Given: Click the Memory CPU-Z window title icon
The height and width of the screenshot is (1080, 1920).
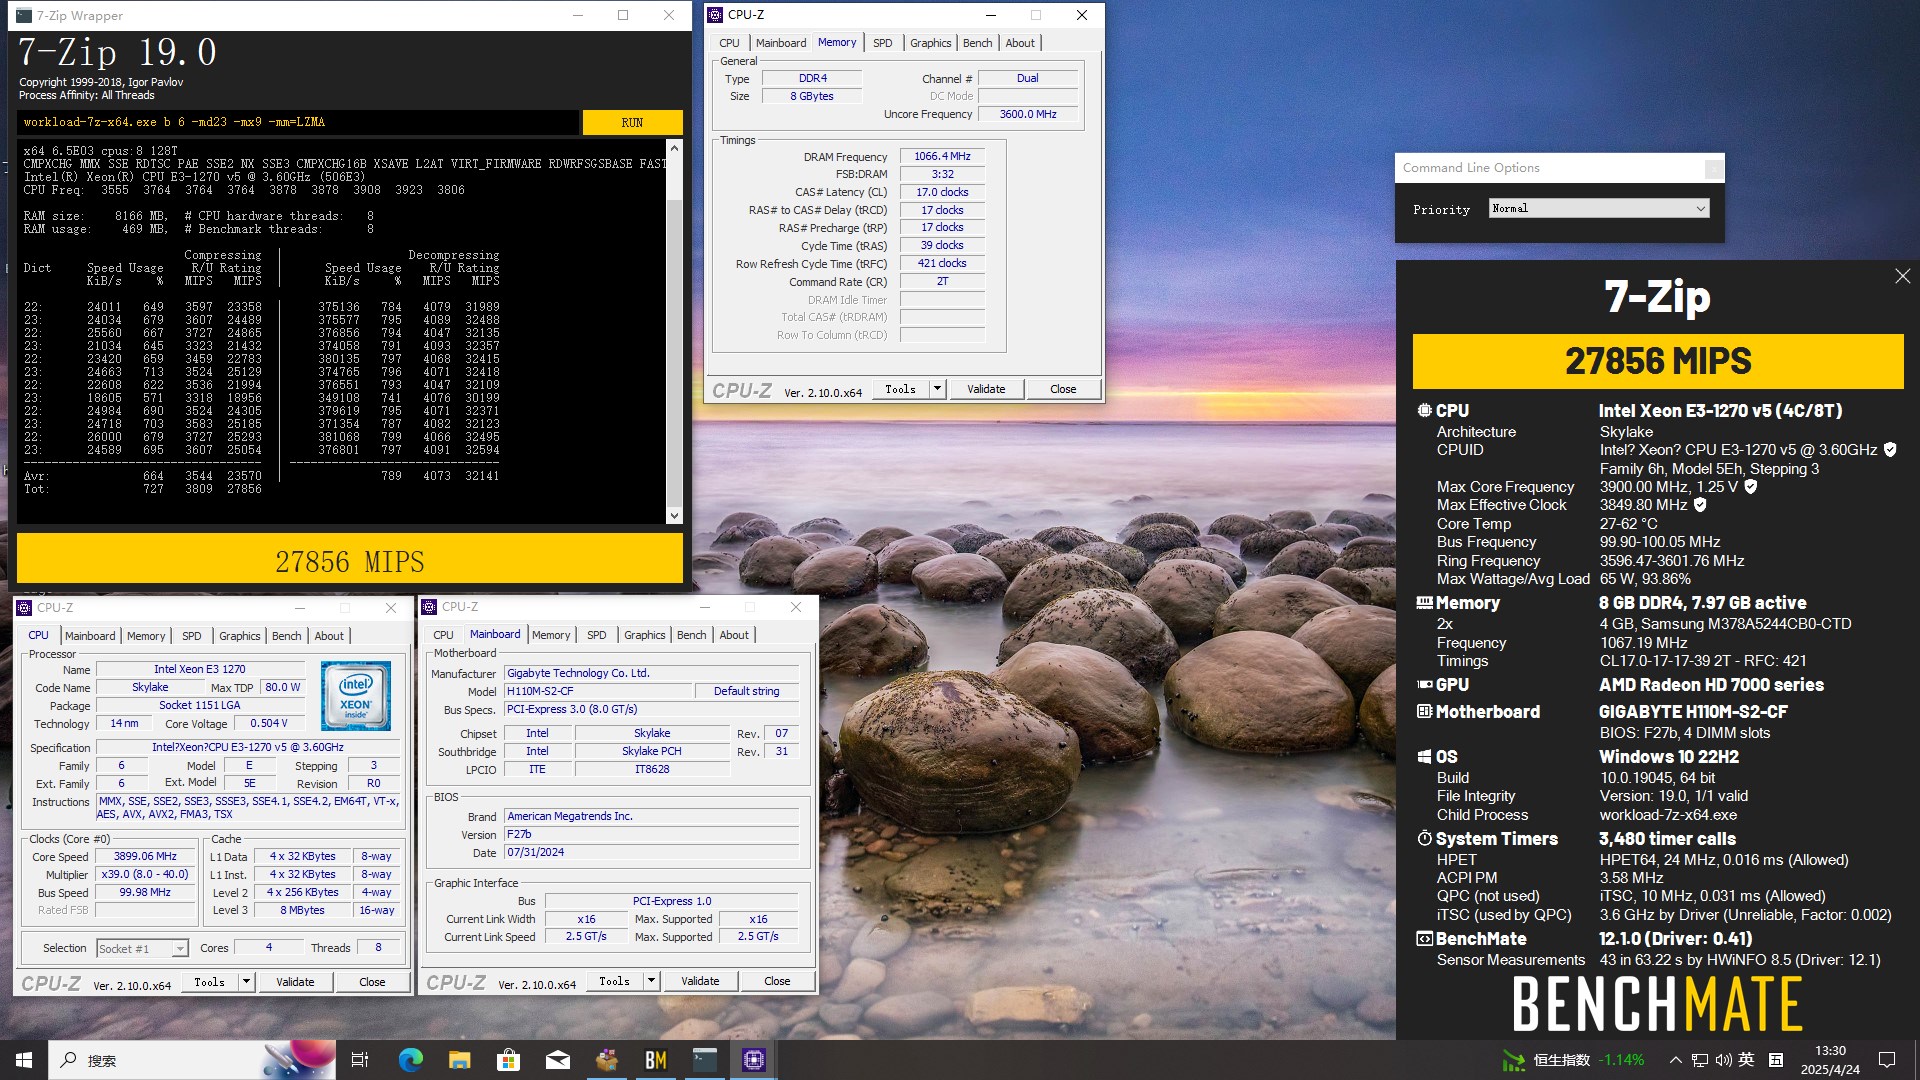Looking at the screenshot, I should 714,15.
